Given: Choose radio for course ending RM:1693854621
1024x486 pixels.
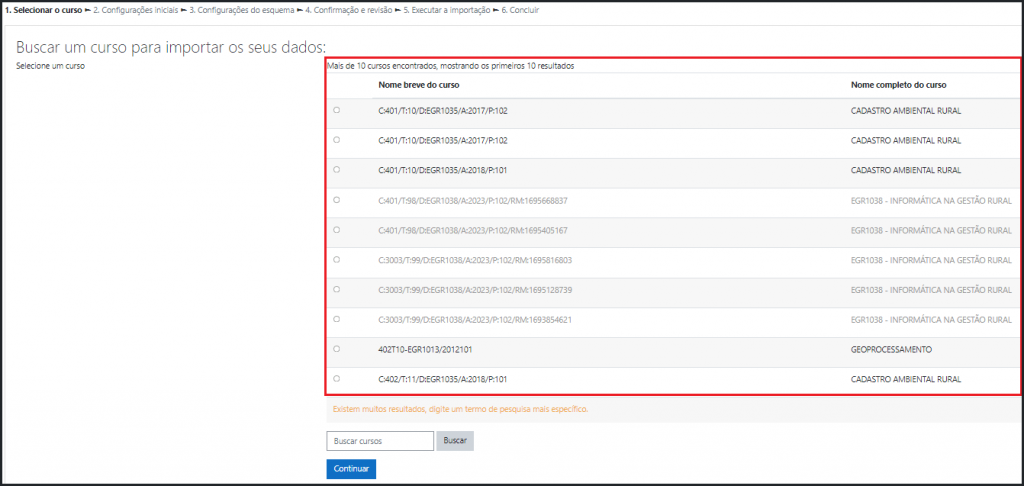Looking at the screenshot, I should pos(336,319).
